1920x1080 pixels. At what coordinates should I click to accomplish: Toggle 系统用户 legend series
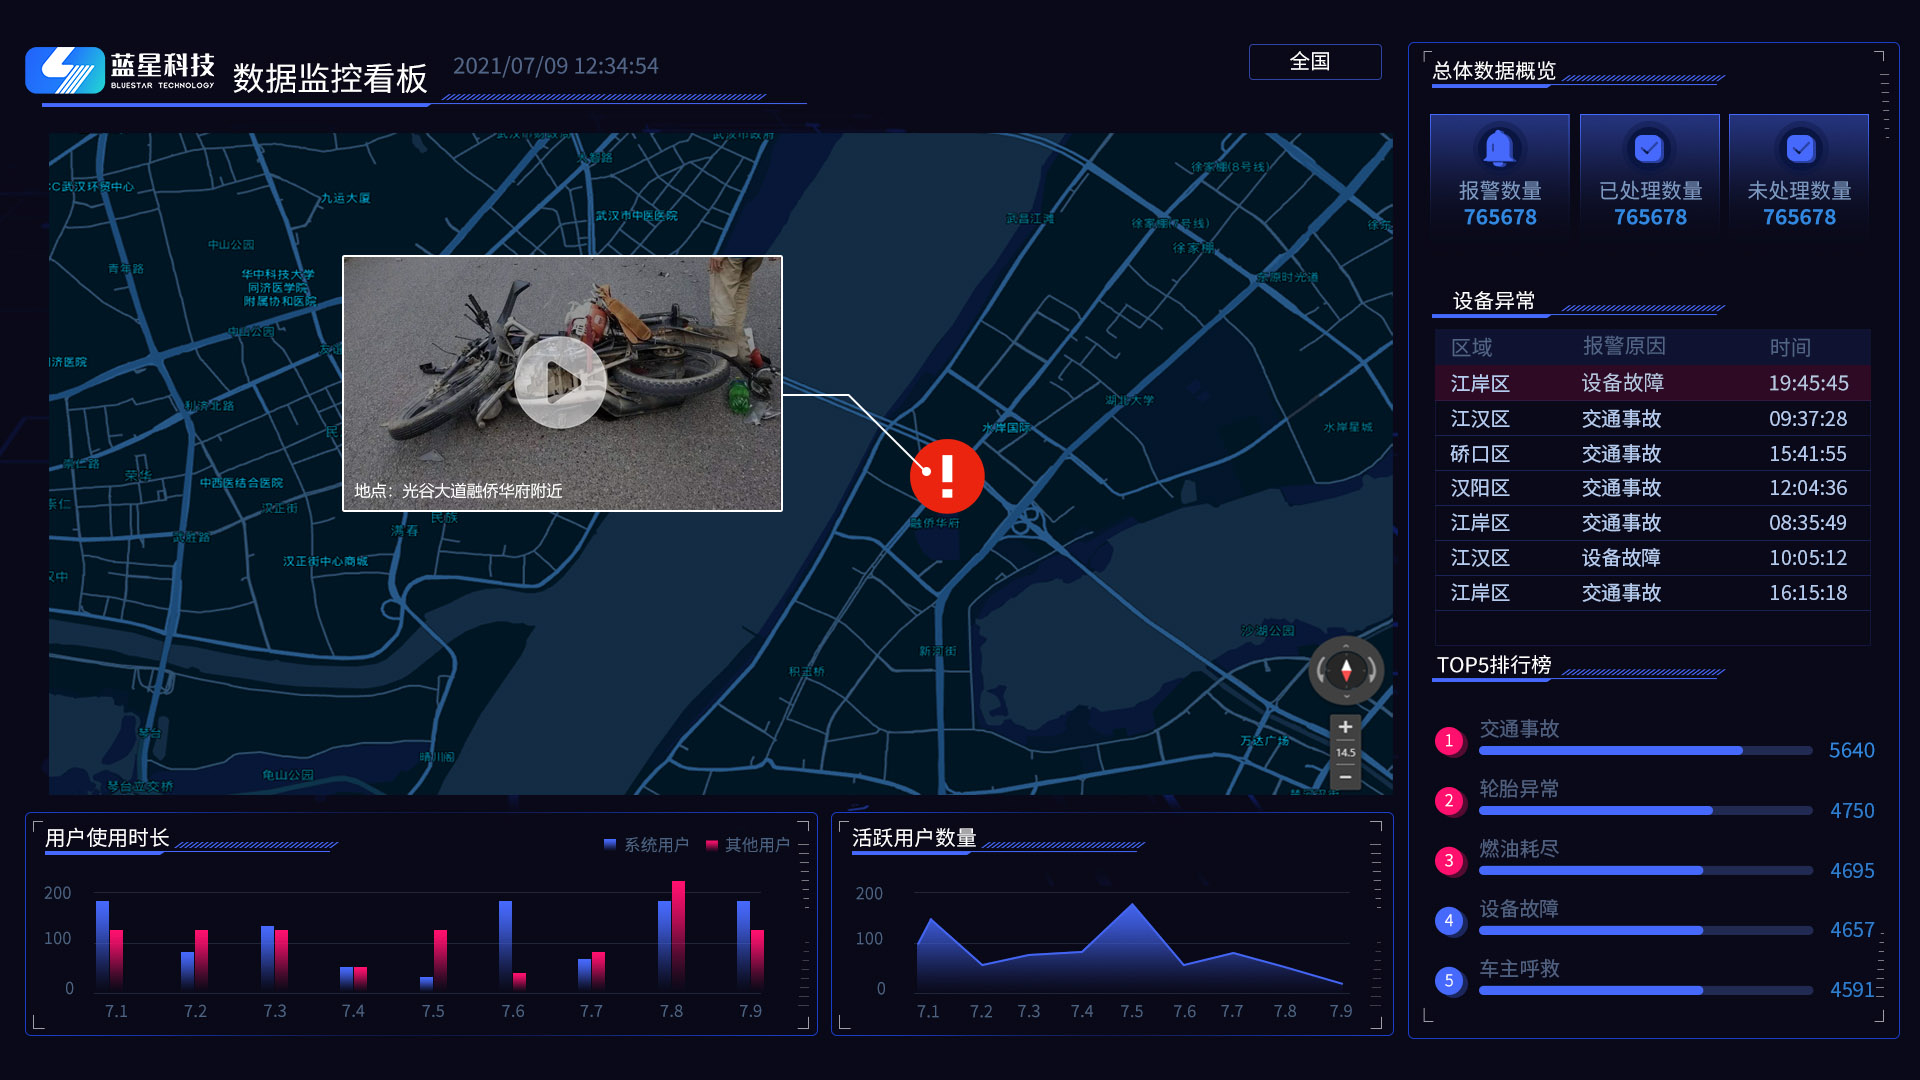click(x=646, y=845)
